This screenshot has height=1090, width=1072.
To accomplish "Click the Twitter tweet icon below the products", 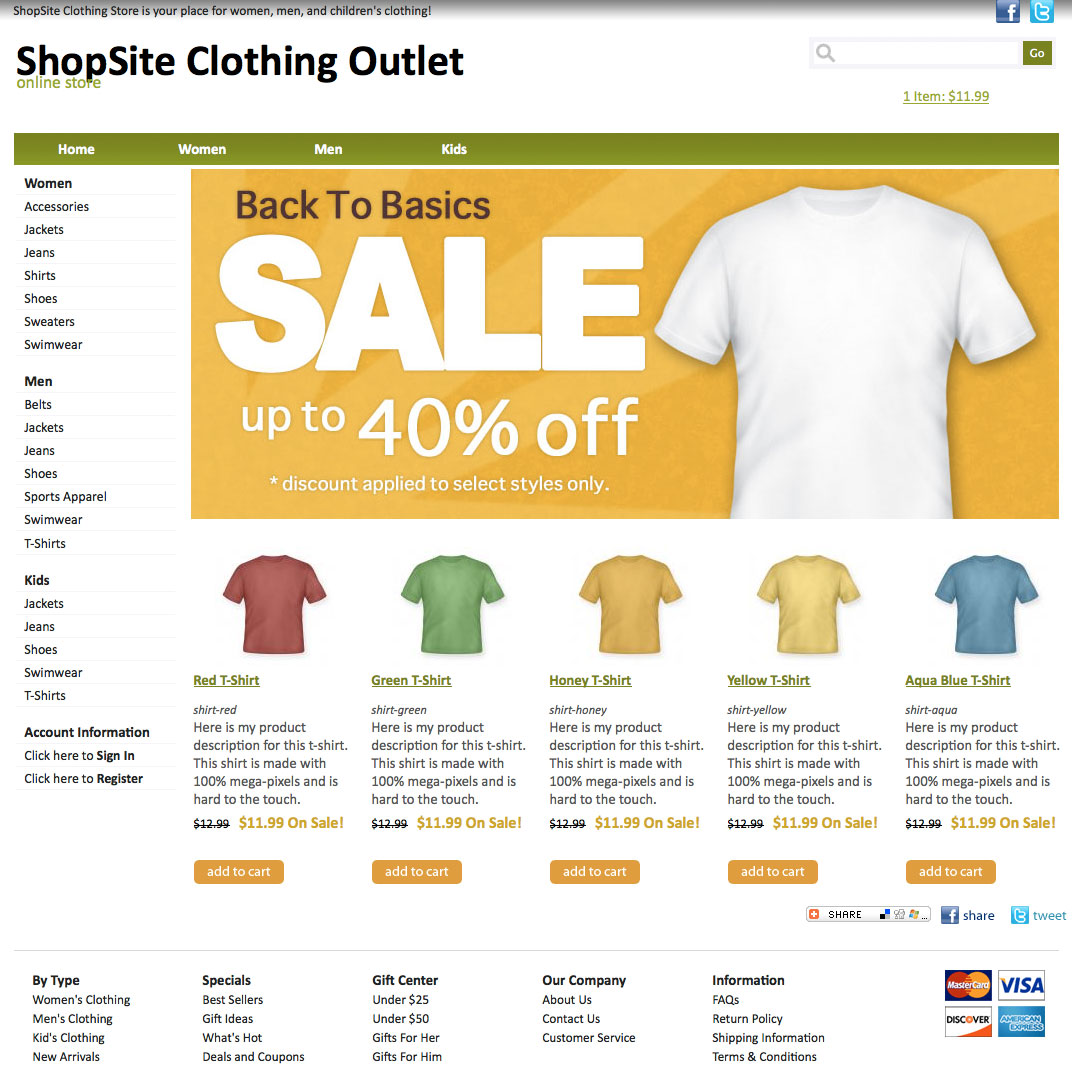I will click(x=1019, y=915).
